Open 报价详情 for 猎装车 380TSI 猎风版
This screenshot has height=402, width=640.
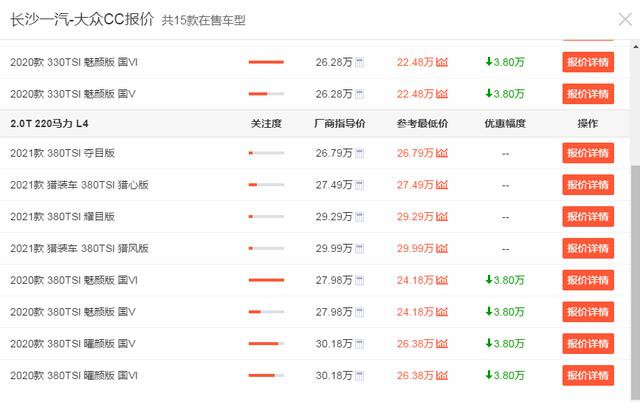588,249
